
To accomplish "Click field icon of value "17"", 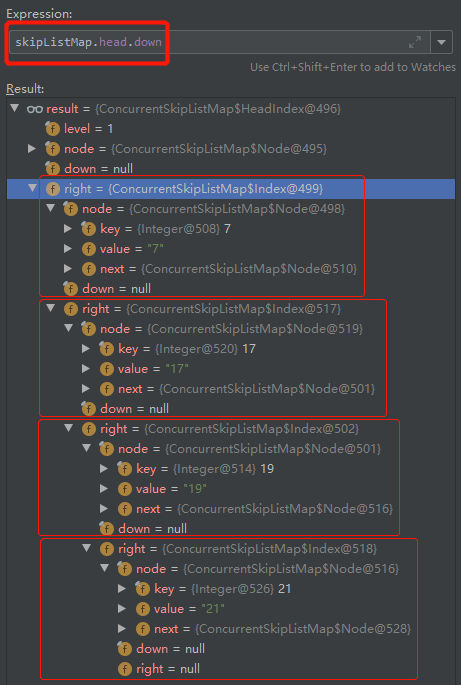I will (x=107, y=369).
